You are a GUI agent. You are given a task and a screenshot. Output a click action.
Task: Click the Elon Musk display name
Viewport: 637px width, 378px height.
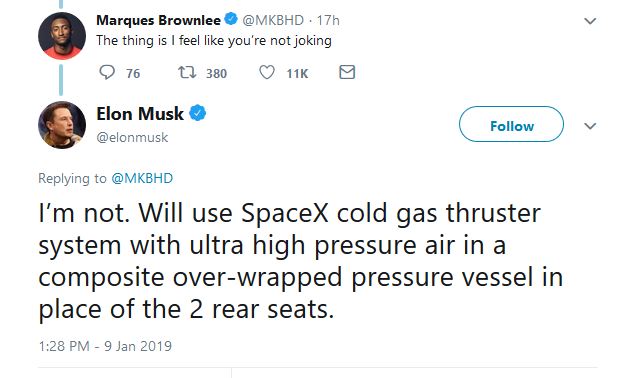pyautogui.click(x=140, y=114)
